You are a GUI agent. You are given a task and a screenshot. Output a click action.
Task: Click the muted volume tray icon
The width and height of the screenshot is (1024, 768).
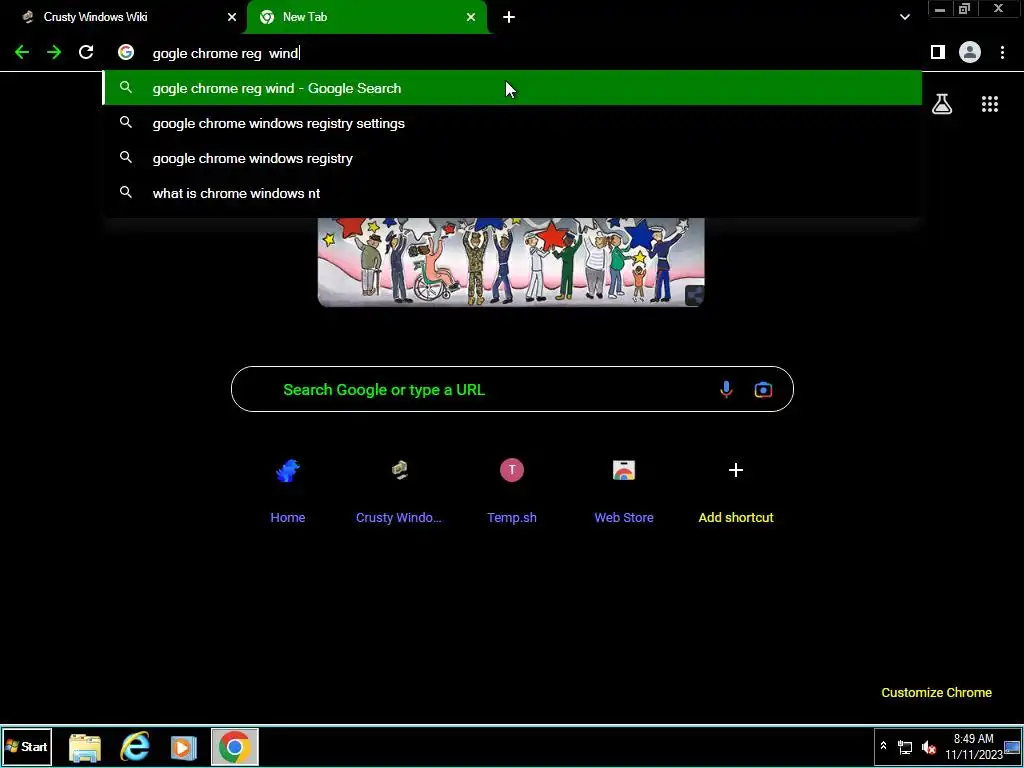click(x=928, y=746)
